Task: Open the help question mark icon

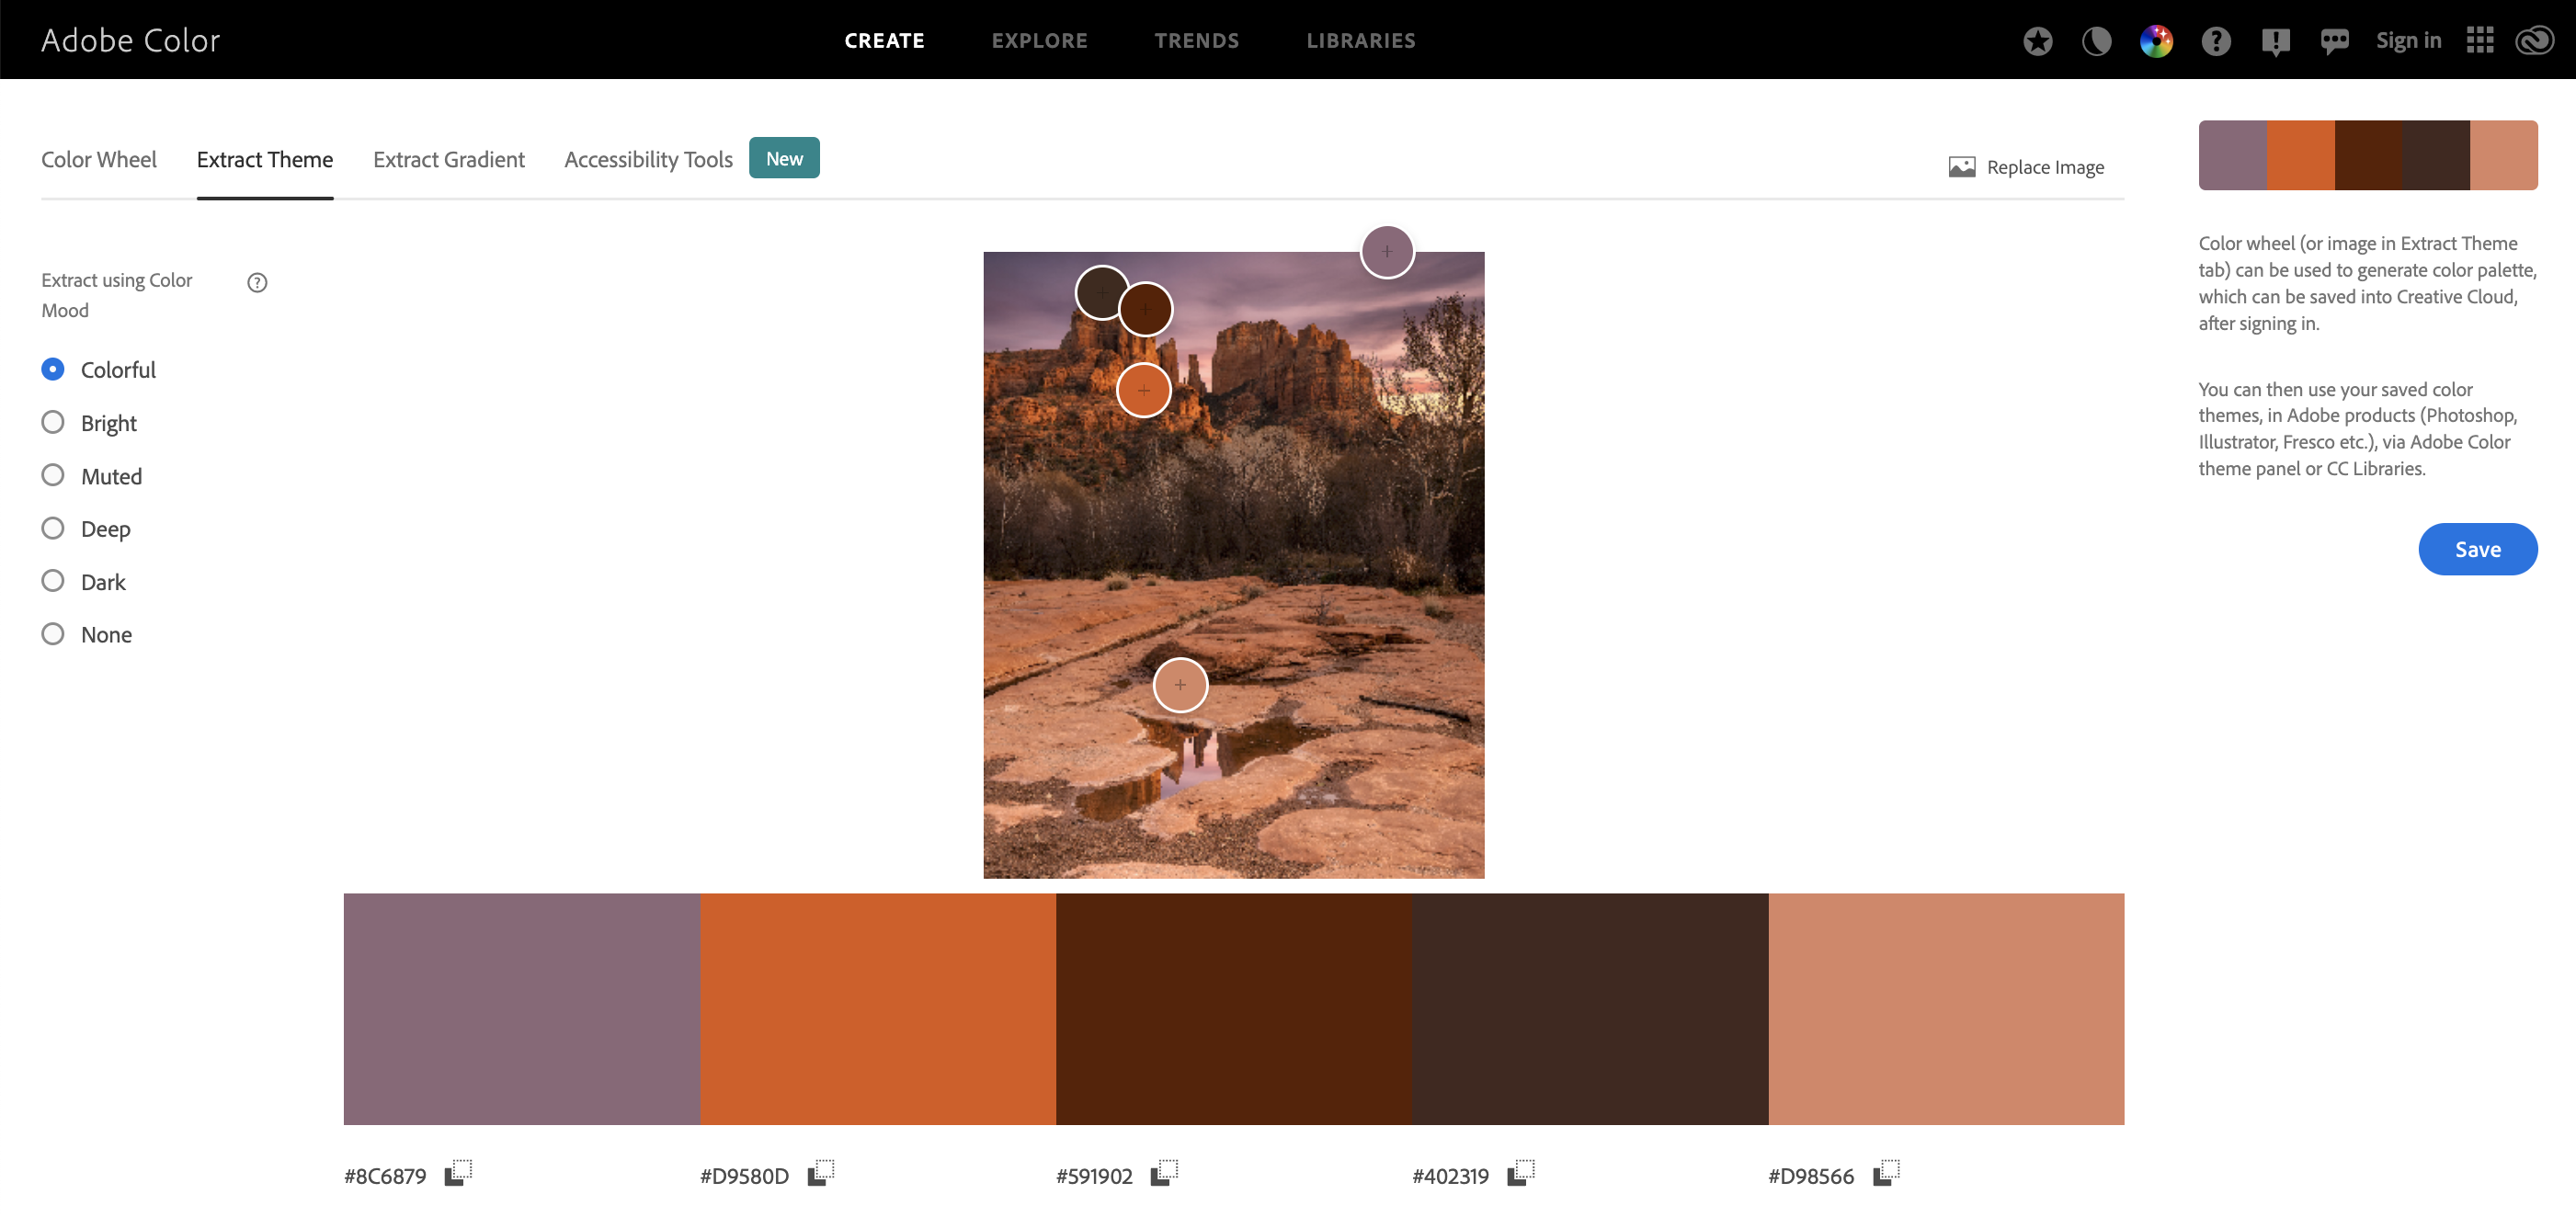Action: pos(2216,41)
